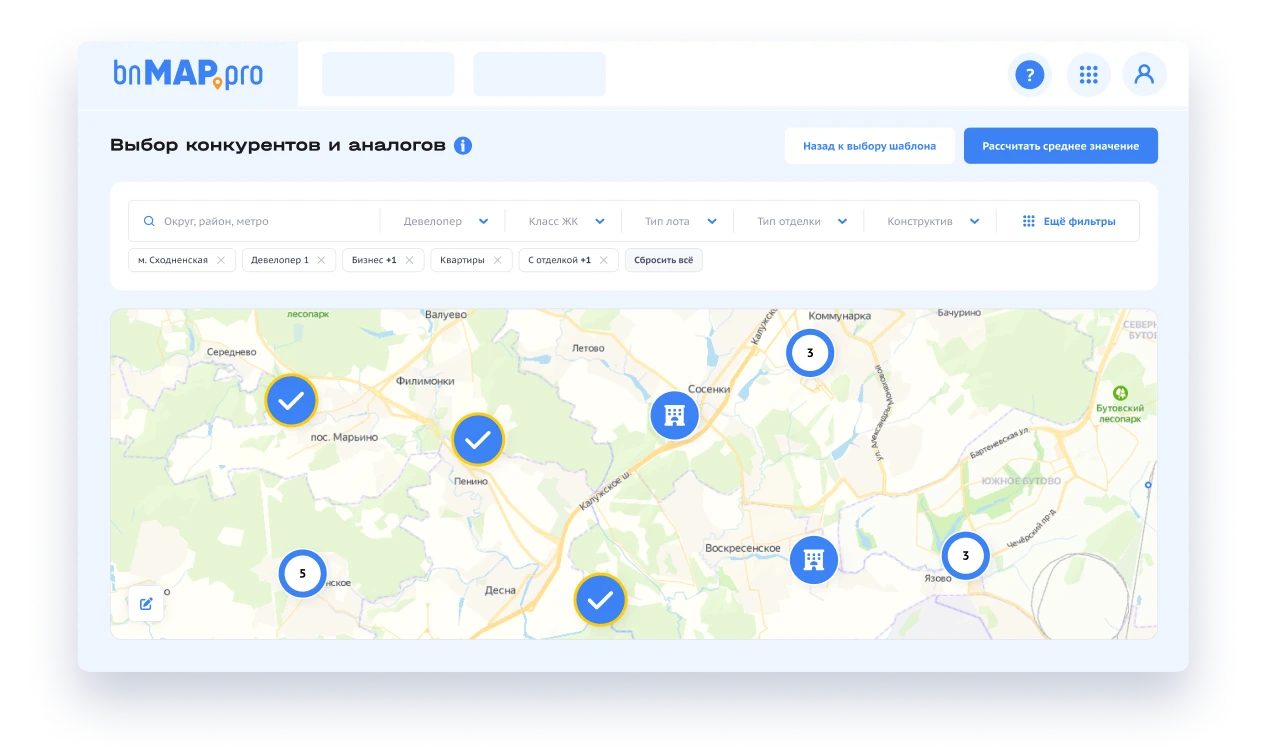Click Назад к выбору шаблона button

[869, 146]
